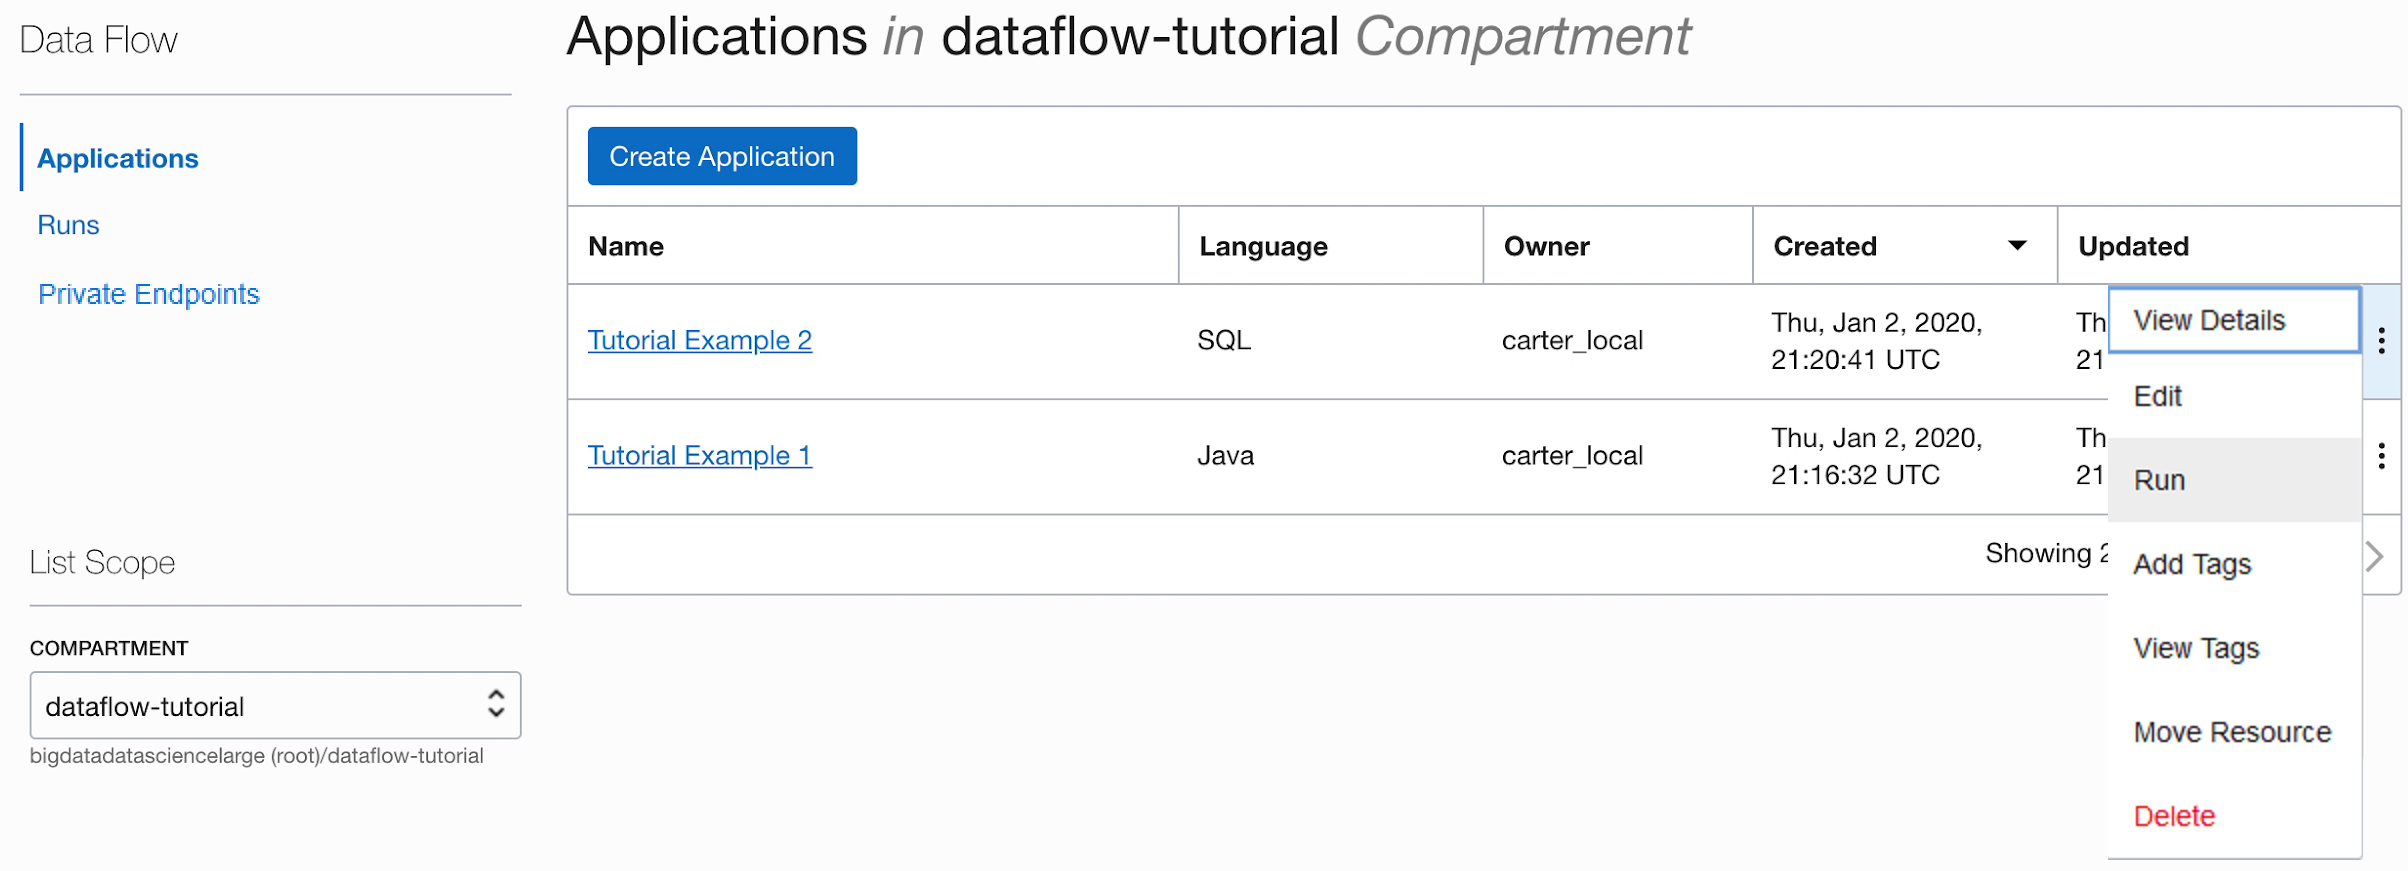Select Run from the actions menu

pos(2160,481)
